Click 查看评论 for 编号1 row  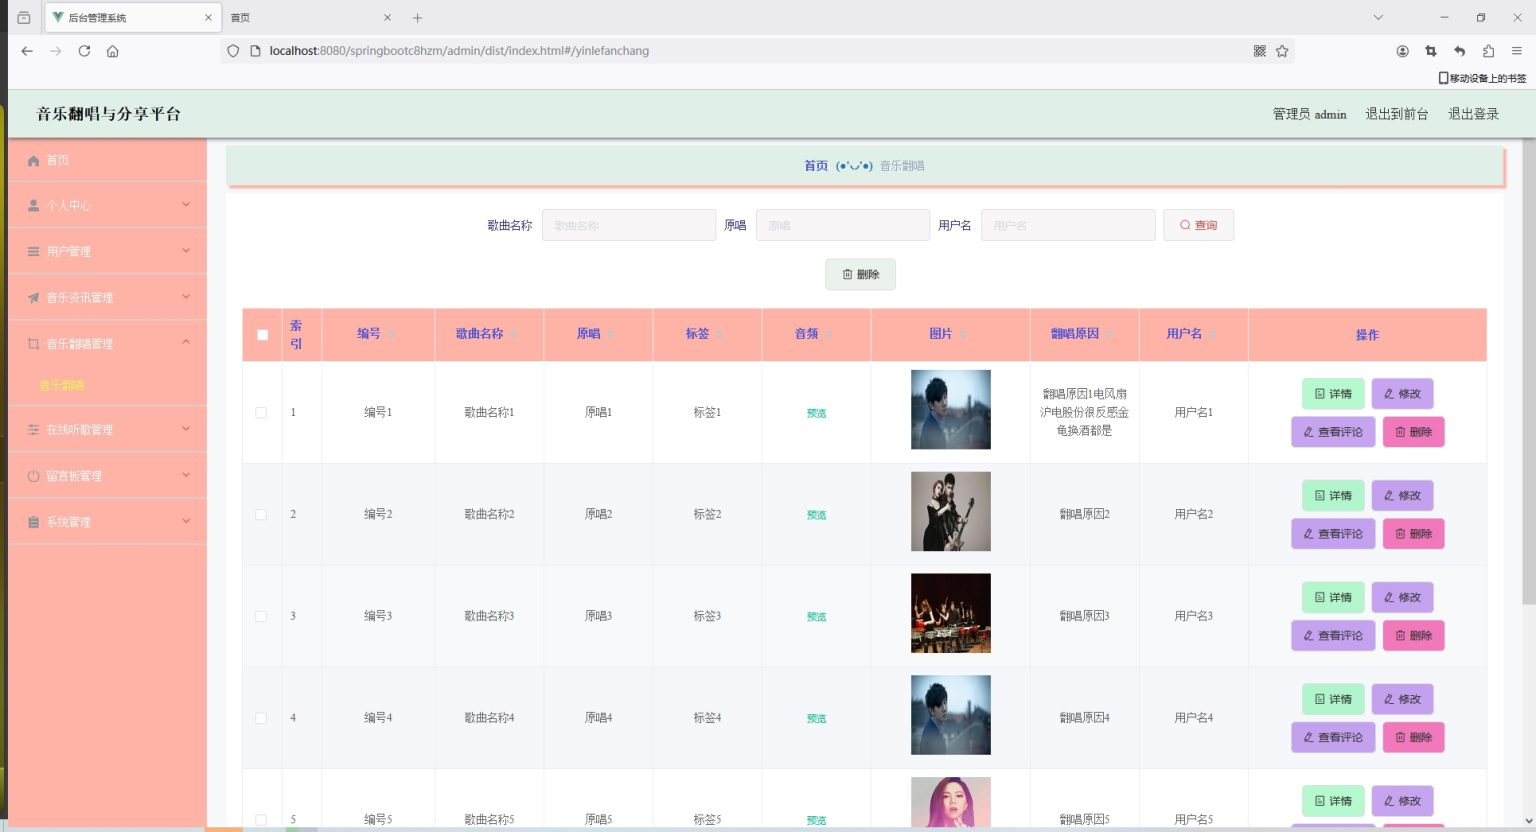(x=1333, y=432)
